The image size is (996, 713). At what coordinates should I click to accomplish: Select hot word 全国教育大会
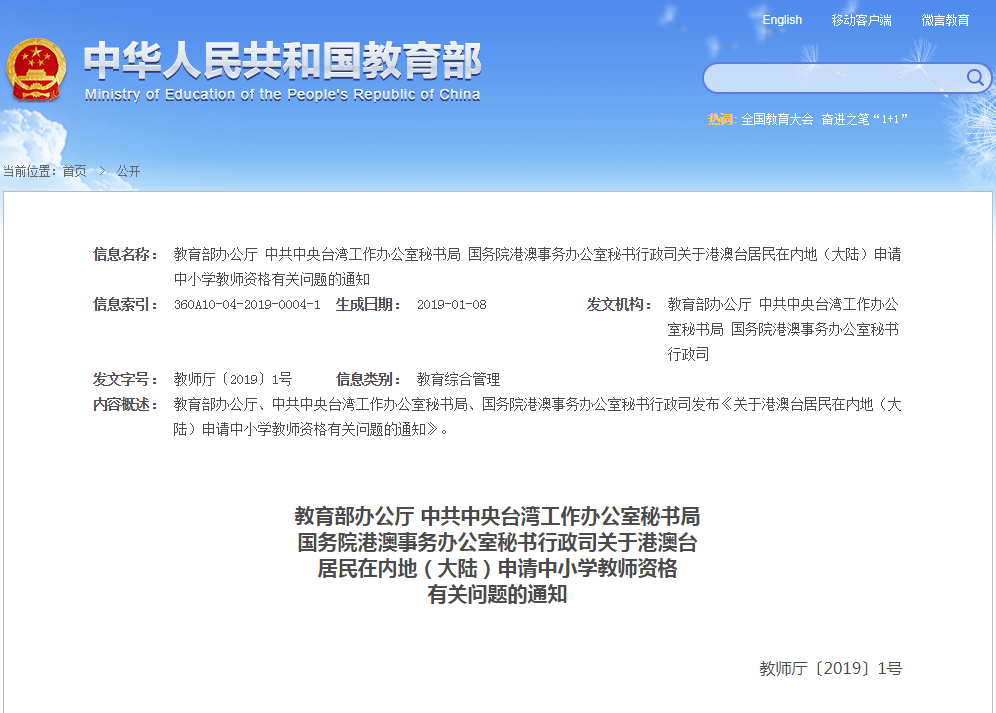[777, 119]
